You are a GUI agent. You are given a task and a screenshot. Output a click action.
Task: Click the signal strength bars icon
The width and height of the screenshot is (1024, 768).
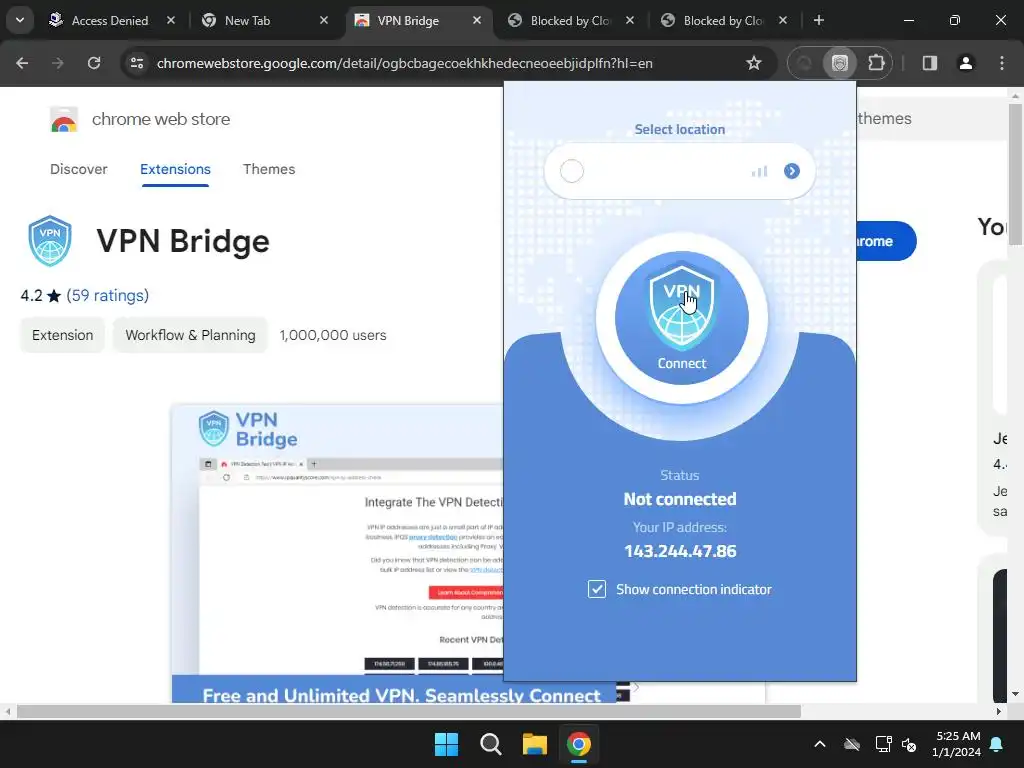click(x=759, y=171)
